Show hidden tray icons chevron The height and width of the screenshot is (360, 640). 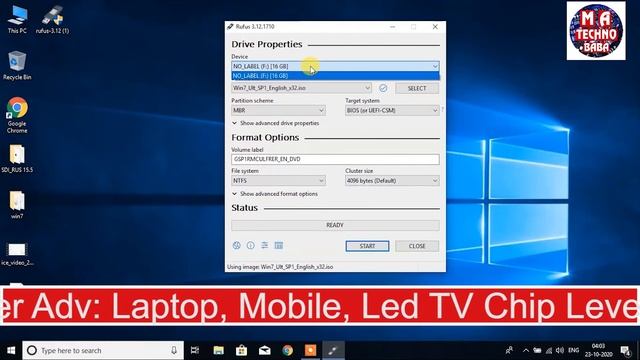click(526, 350)
